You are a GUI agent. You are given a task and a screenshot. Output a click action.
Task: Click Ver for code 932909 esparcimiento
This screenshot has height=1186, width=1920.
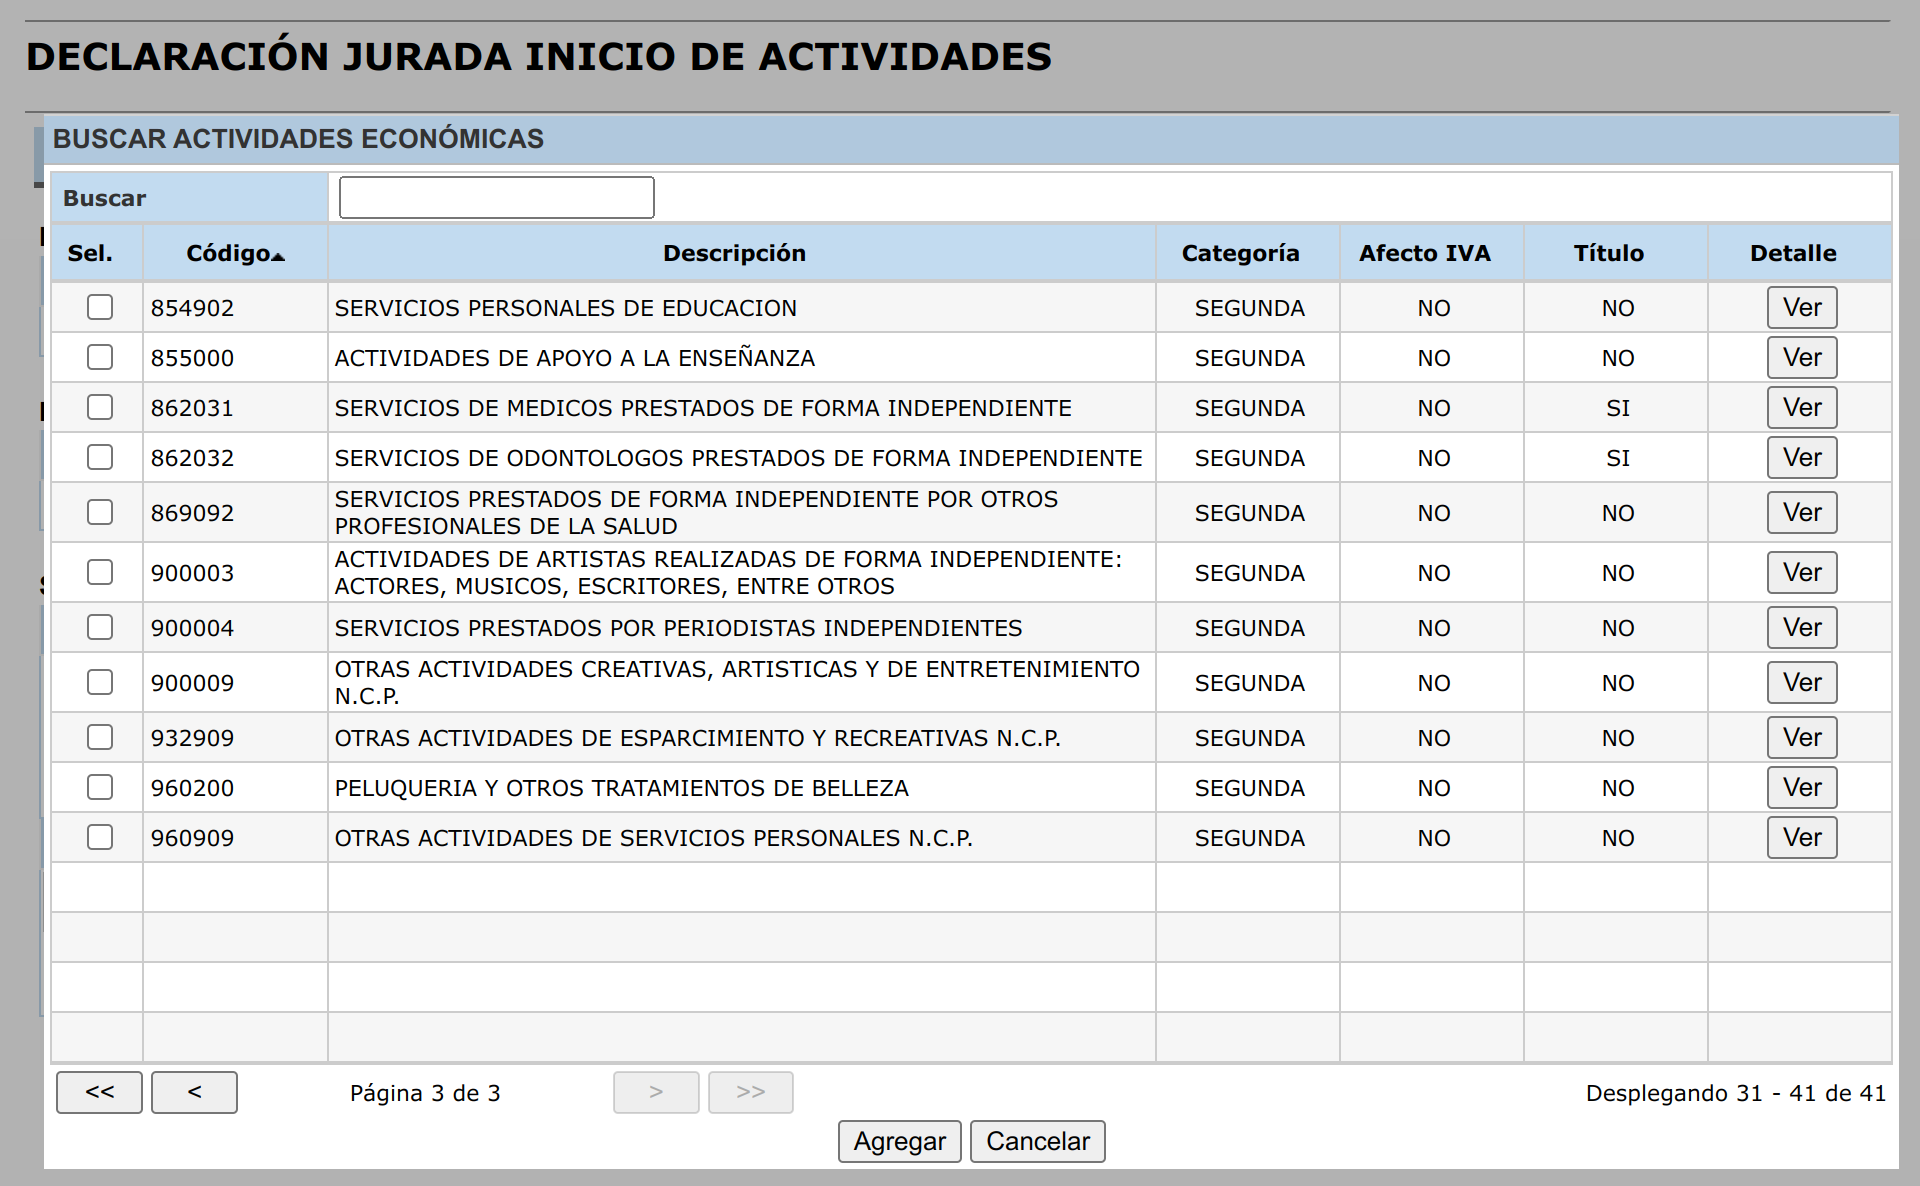1801,737
